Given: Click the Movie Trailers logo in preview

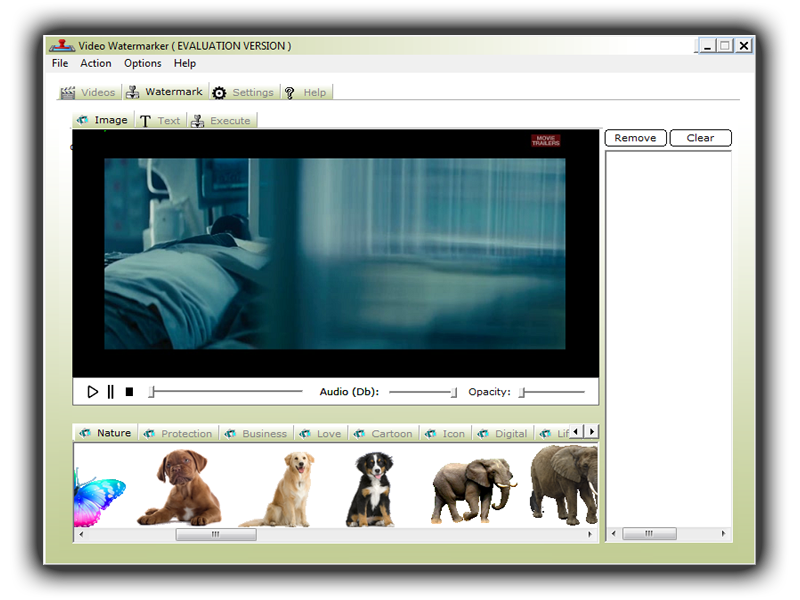Looking at the screenshot, I should [x=545, y=141].
